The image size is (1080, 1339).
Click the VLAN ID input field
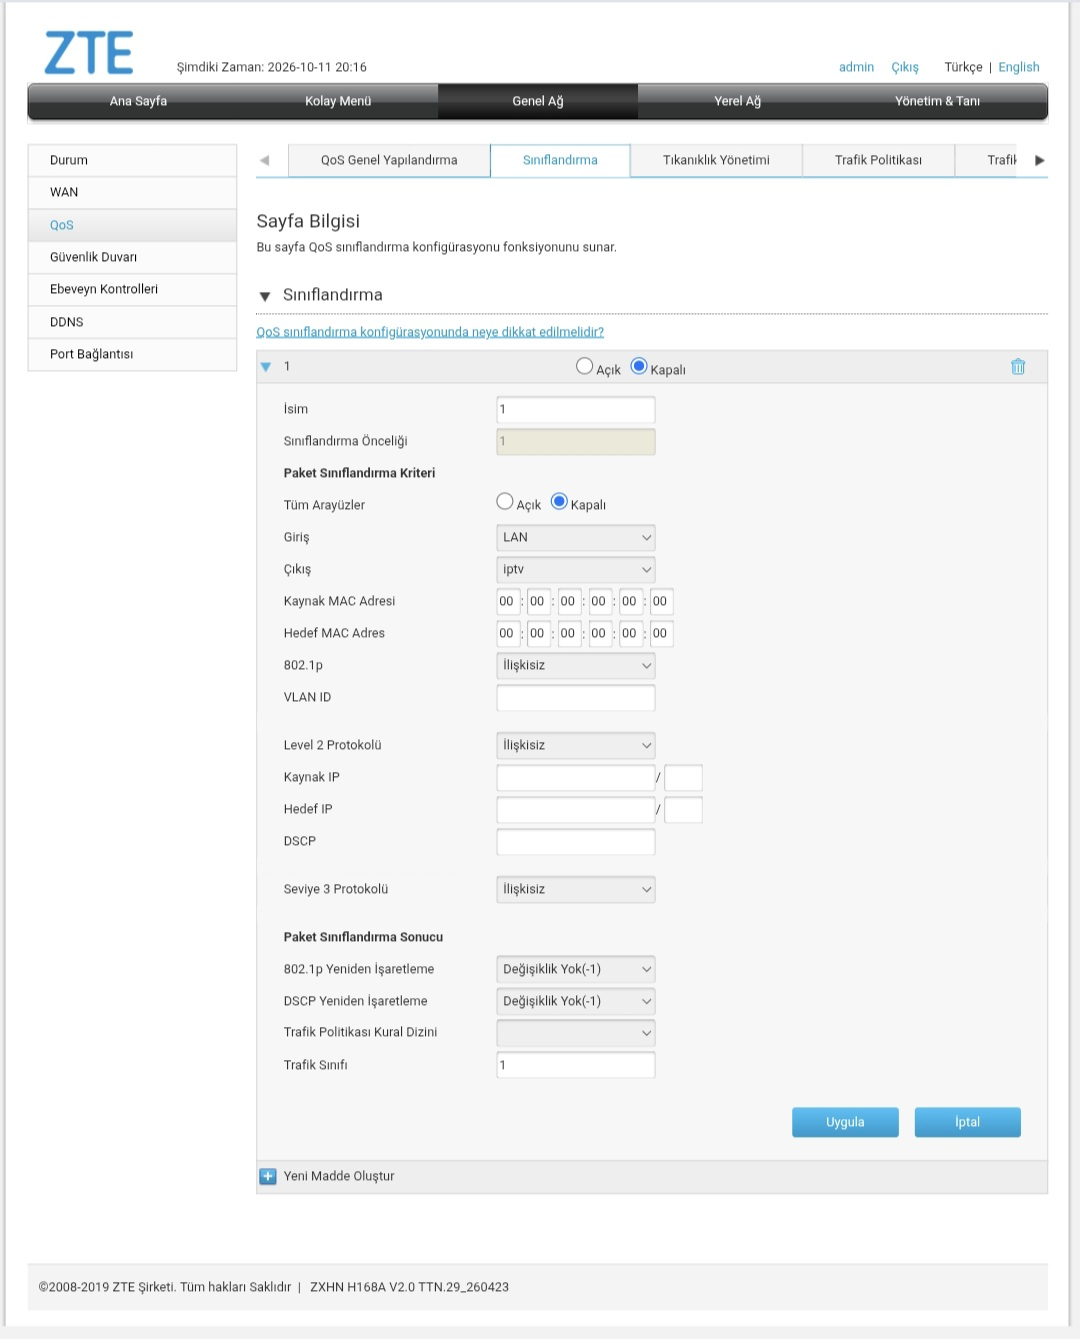click(x=576, y=698)
